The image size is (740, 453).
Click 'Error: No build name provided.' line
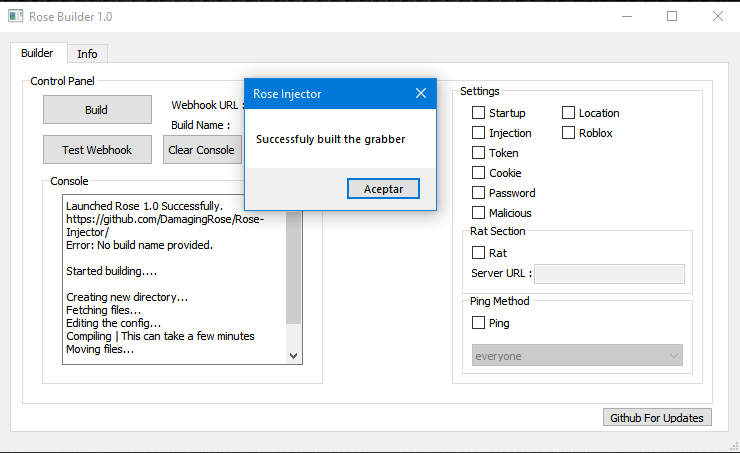tap(139, 245)
